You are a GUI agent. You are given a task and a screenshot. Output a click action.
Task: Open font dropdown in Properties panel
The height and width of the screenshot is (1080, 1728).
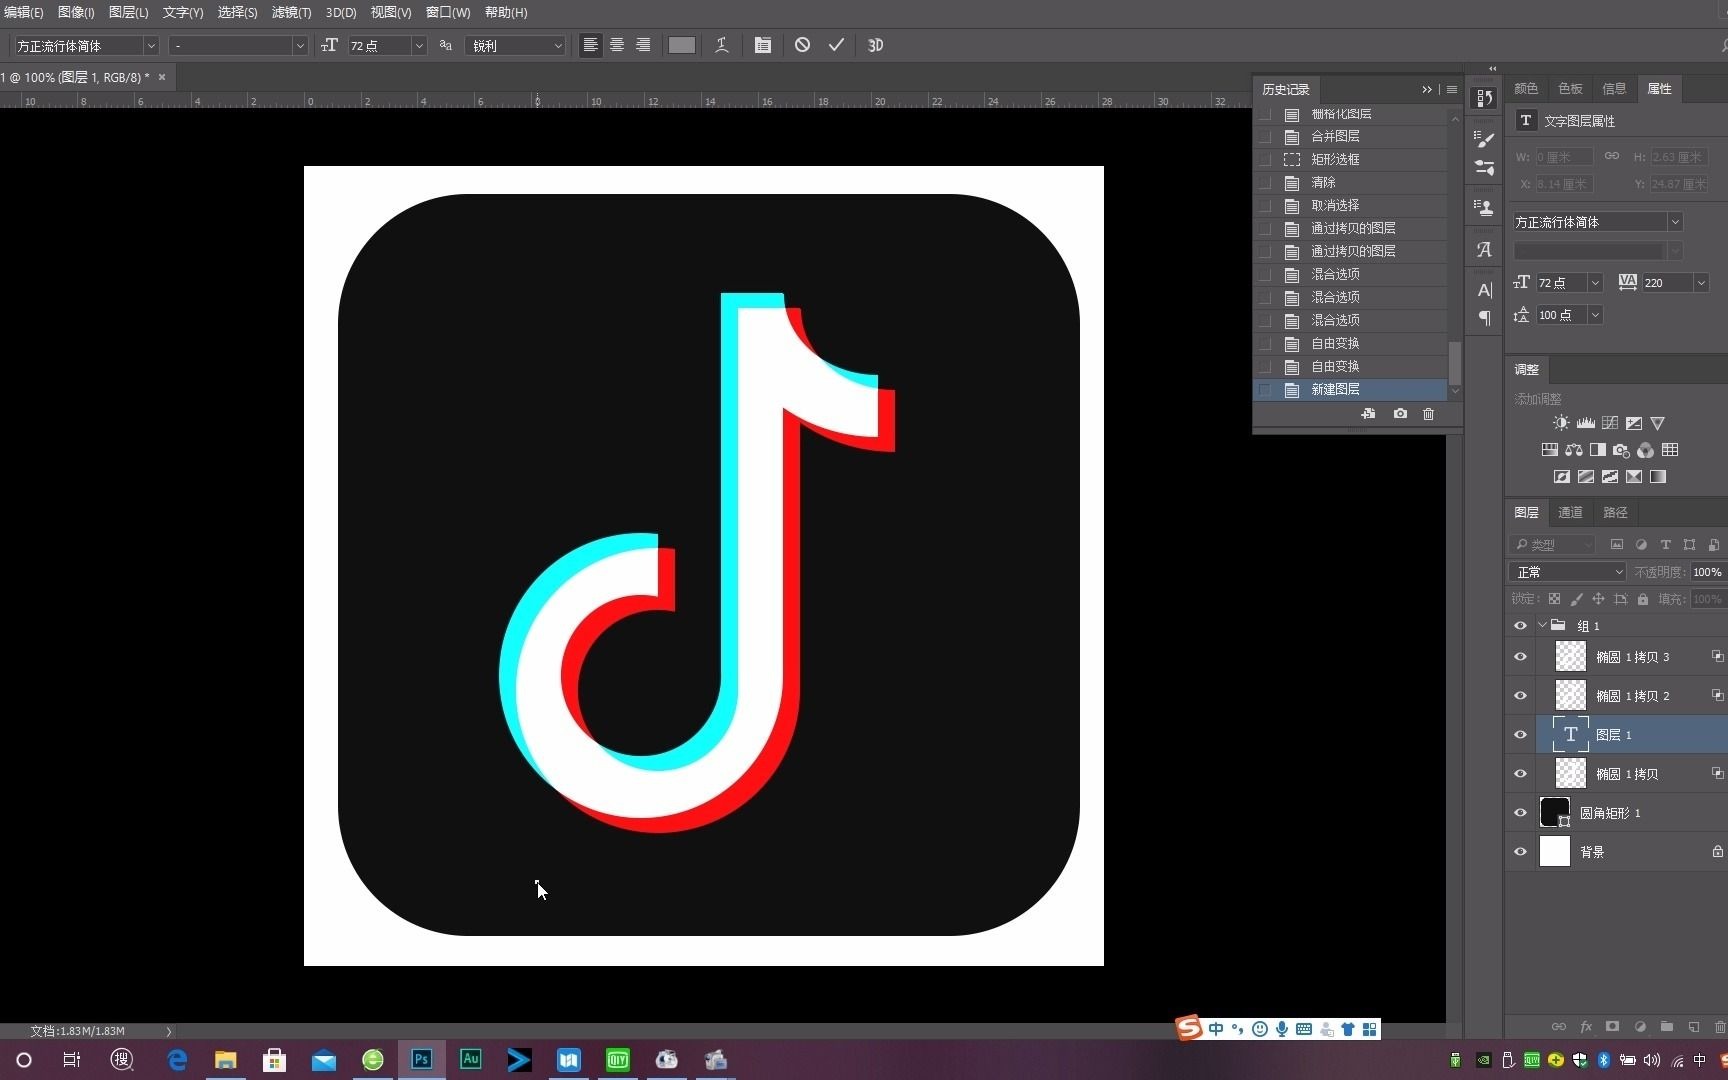(x=1675, y=222)
